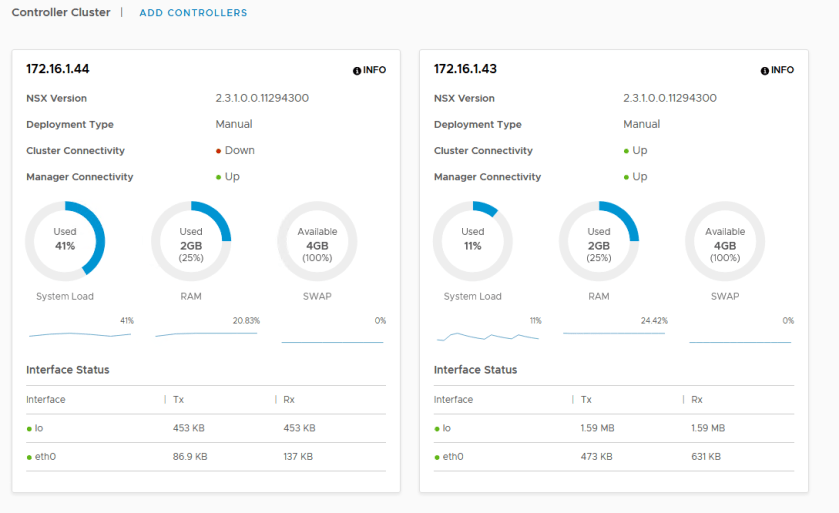Click the Manual deployment type on 172.16.1.43
The height and width of the screenshot is (513, 839).
[x=642, y=124]
